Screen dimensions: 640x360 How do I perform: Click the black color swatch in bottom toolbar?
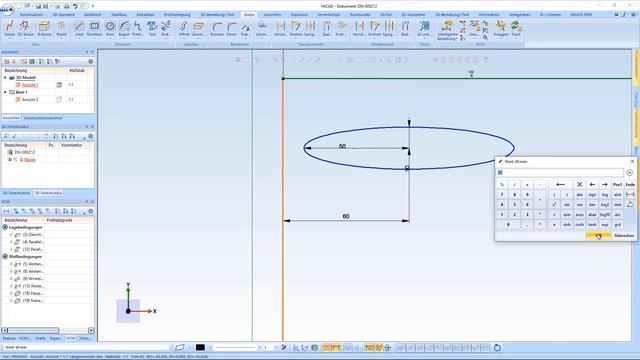(x=200, y=348)
